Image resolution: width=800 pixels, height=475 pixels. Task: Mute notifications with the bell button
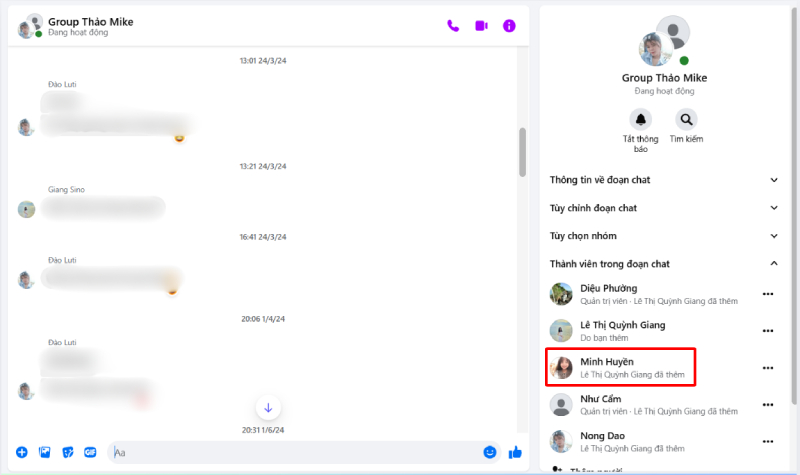pyautogui.click(x=641, y=119)
